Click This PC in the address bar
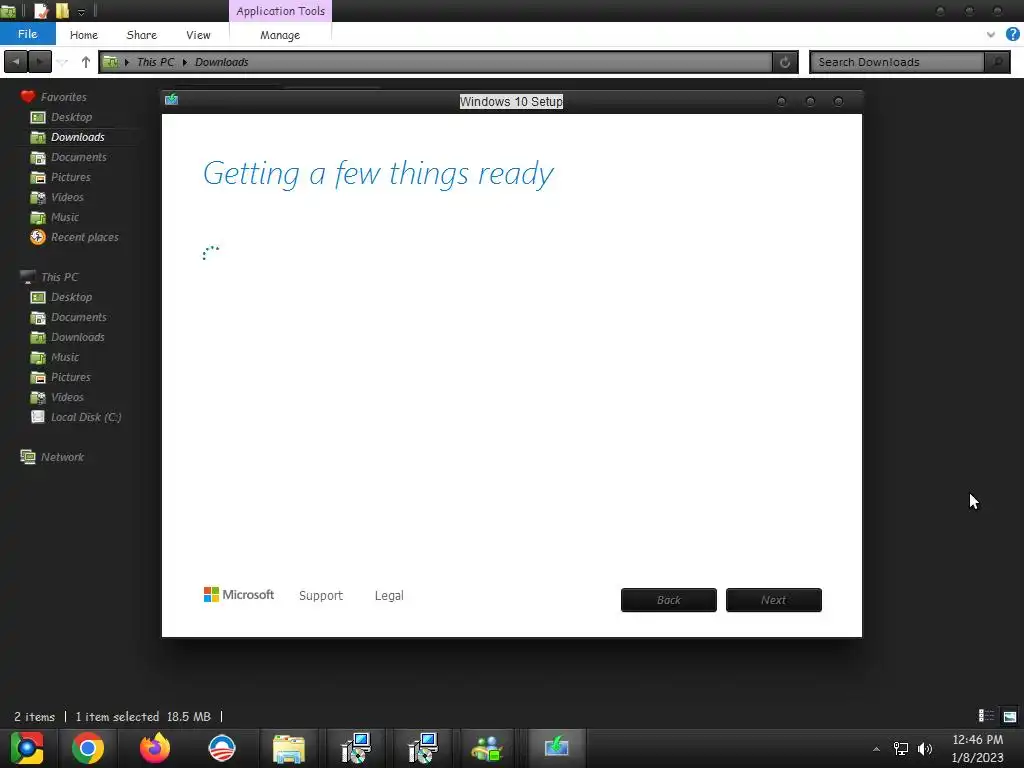This screenshot has width=1024, height=768. (155, 62)
